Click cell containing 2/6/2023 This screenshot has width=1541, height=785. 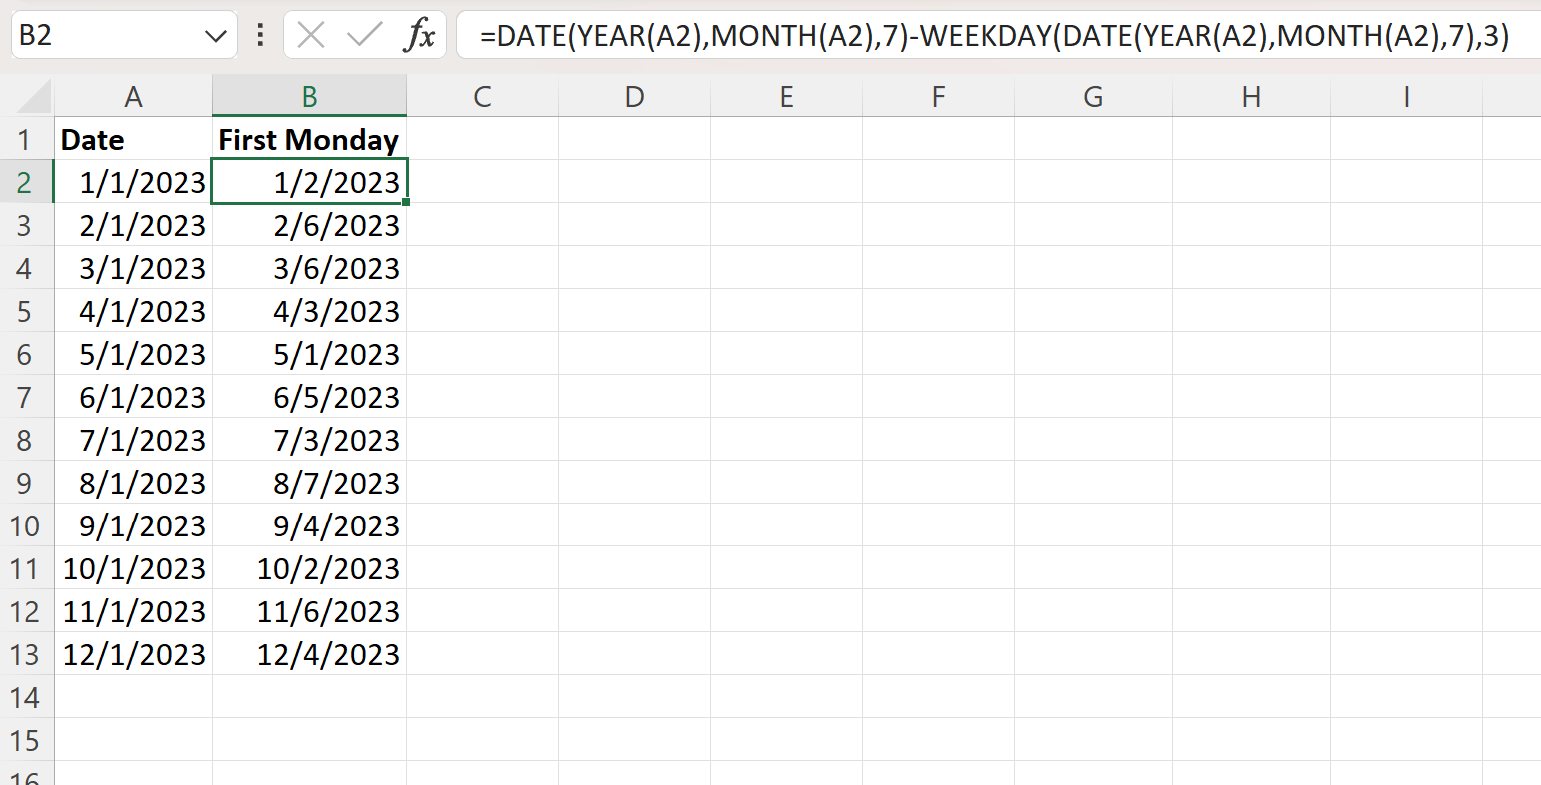tap(310, 225)
